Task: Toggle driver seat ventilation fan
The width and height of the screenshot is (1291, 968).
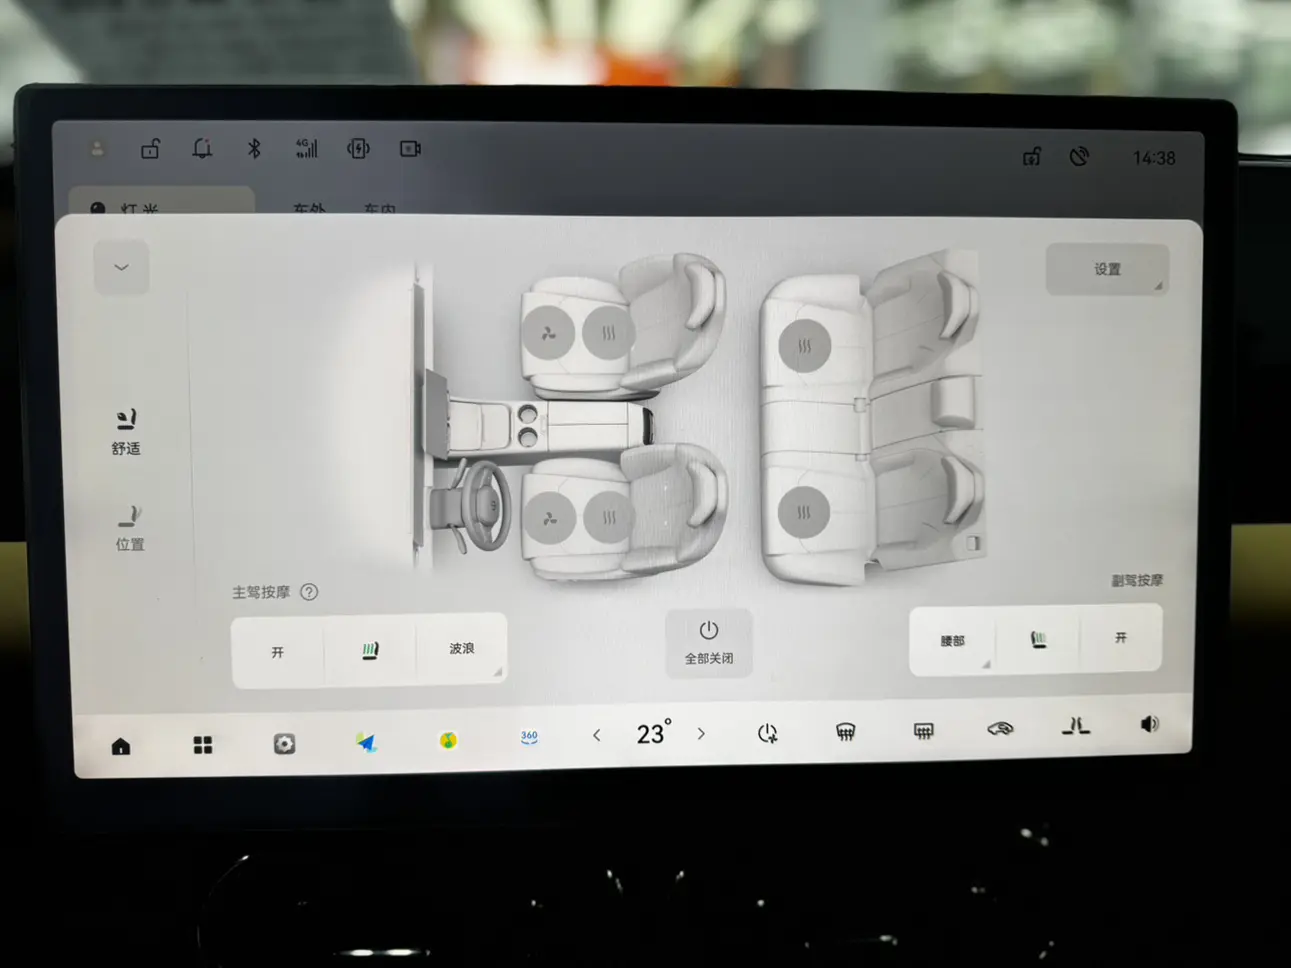Action: point(548,519)
